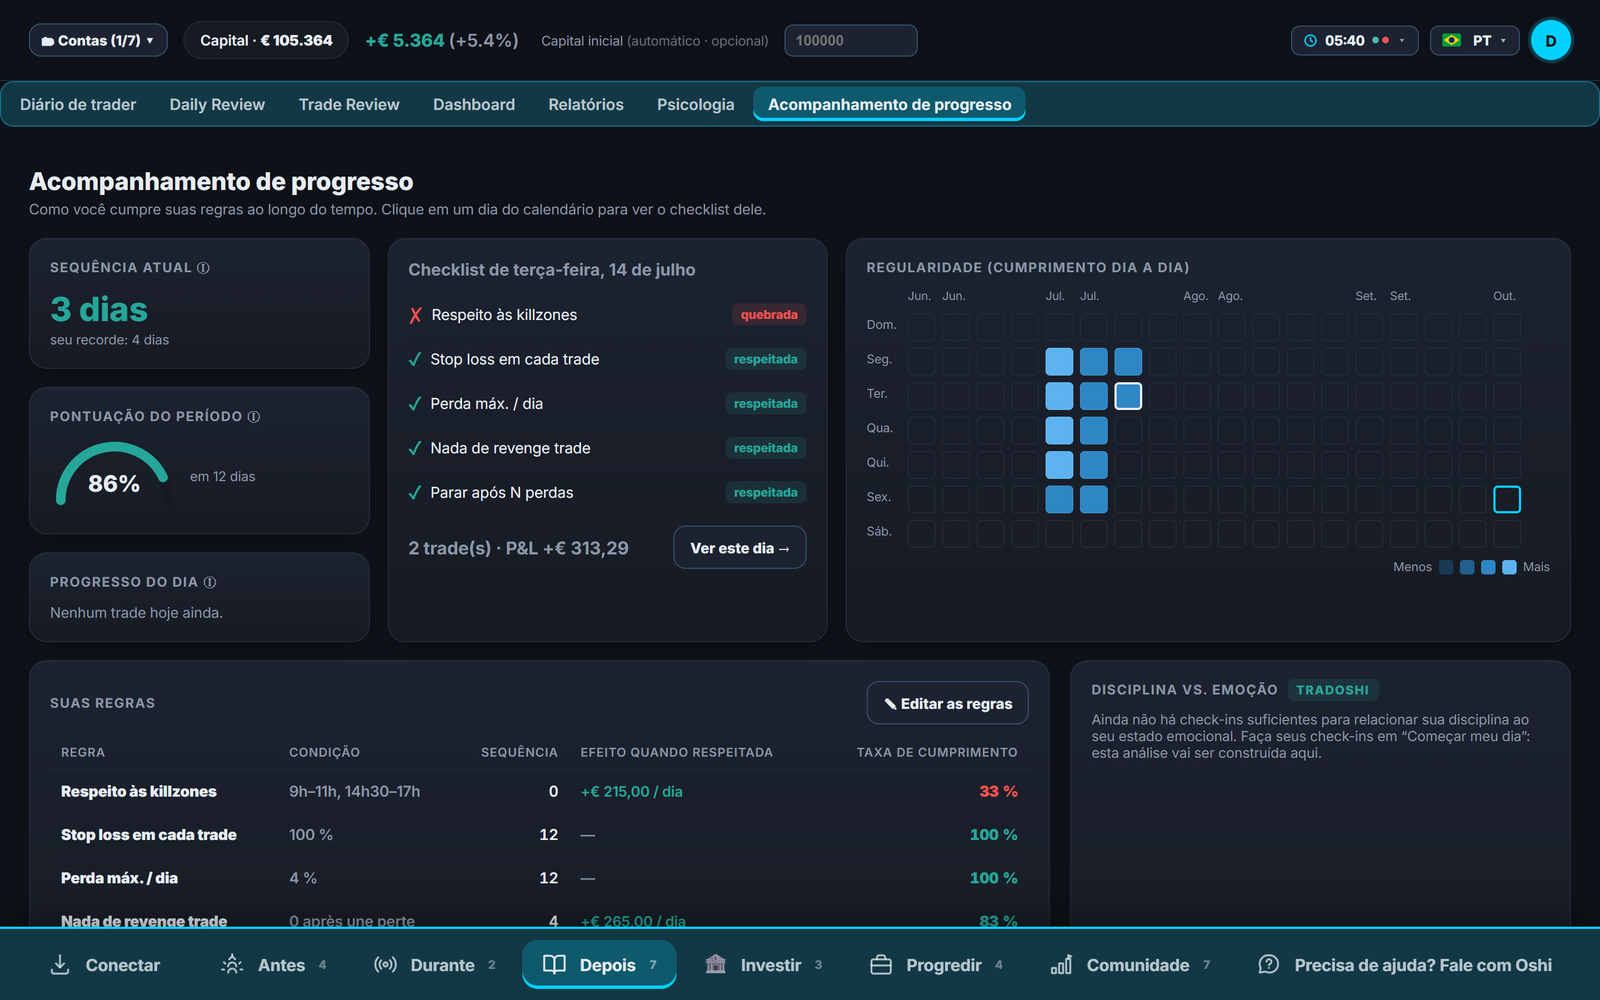Go to the Trade Review tab

[349, 105]
